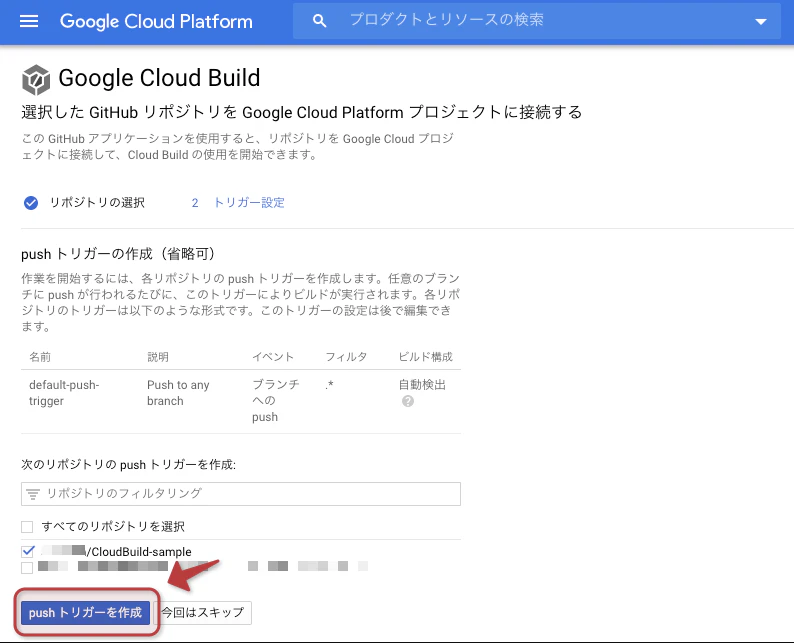The height and width of the screenshot is (643, 794).
Task: Check the blurred second repository checkbox
Action: click(x=27, y=568)
